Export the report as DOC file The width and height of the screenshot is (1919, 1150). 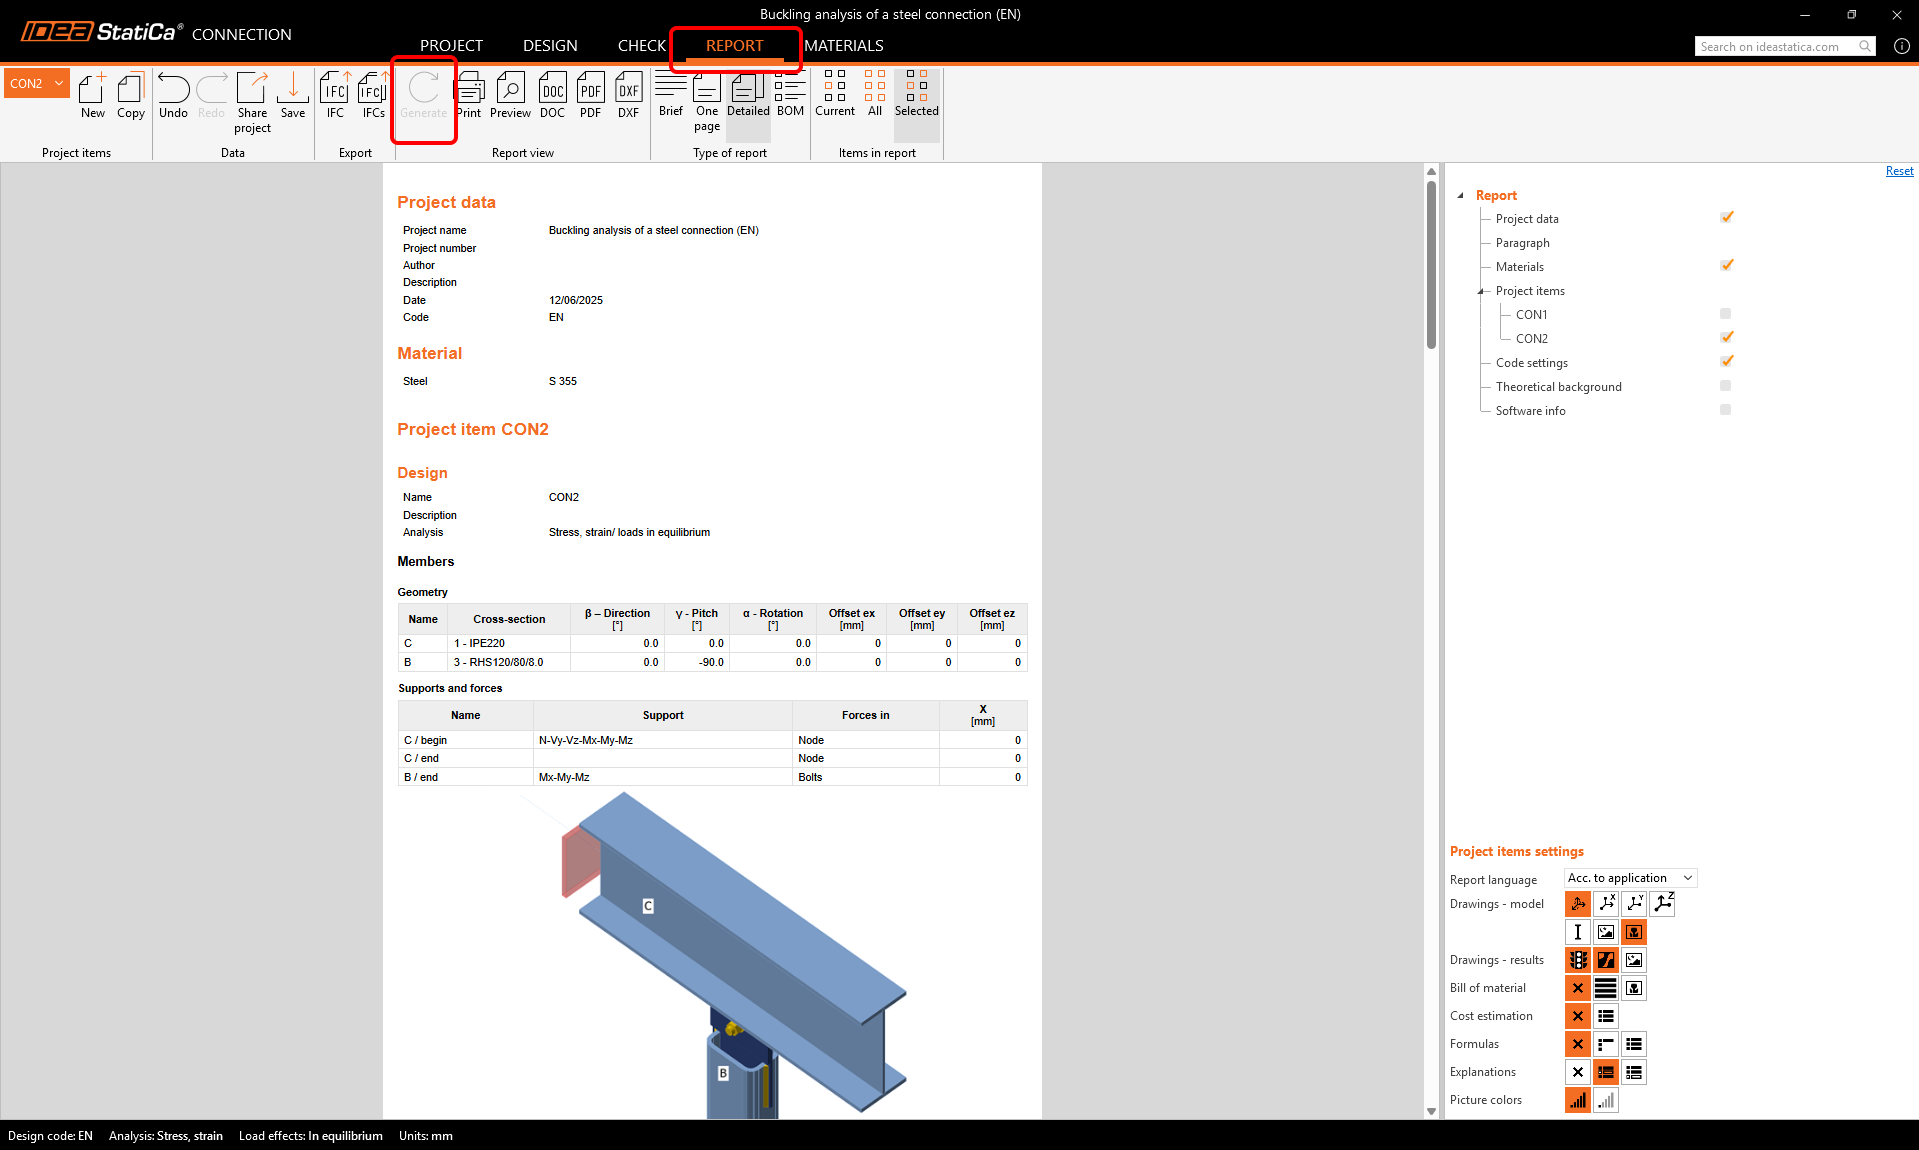[x=552, y=96]
